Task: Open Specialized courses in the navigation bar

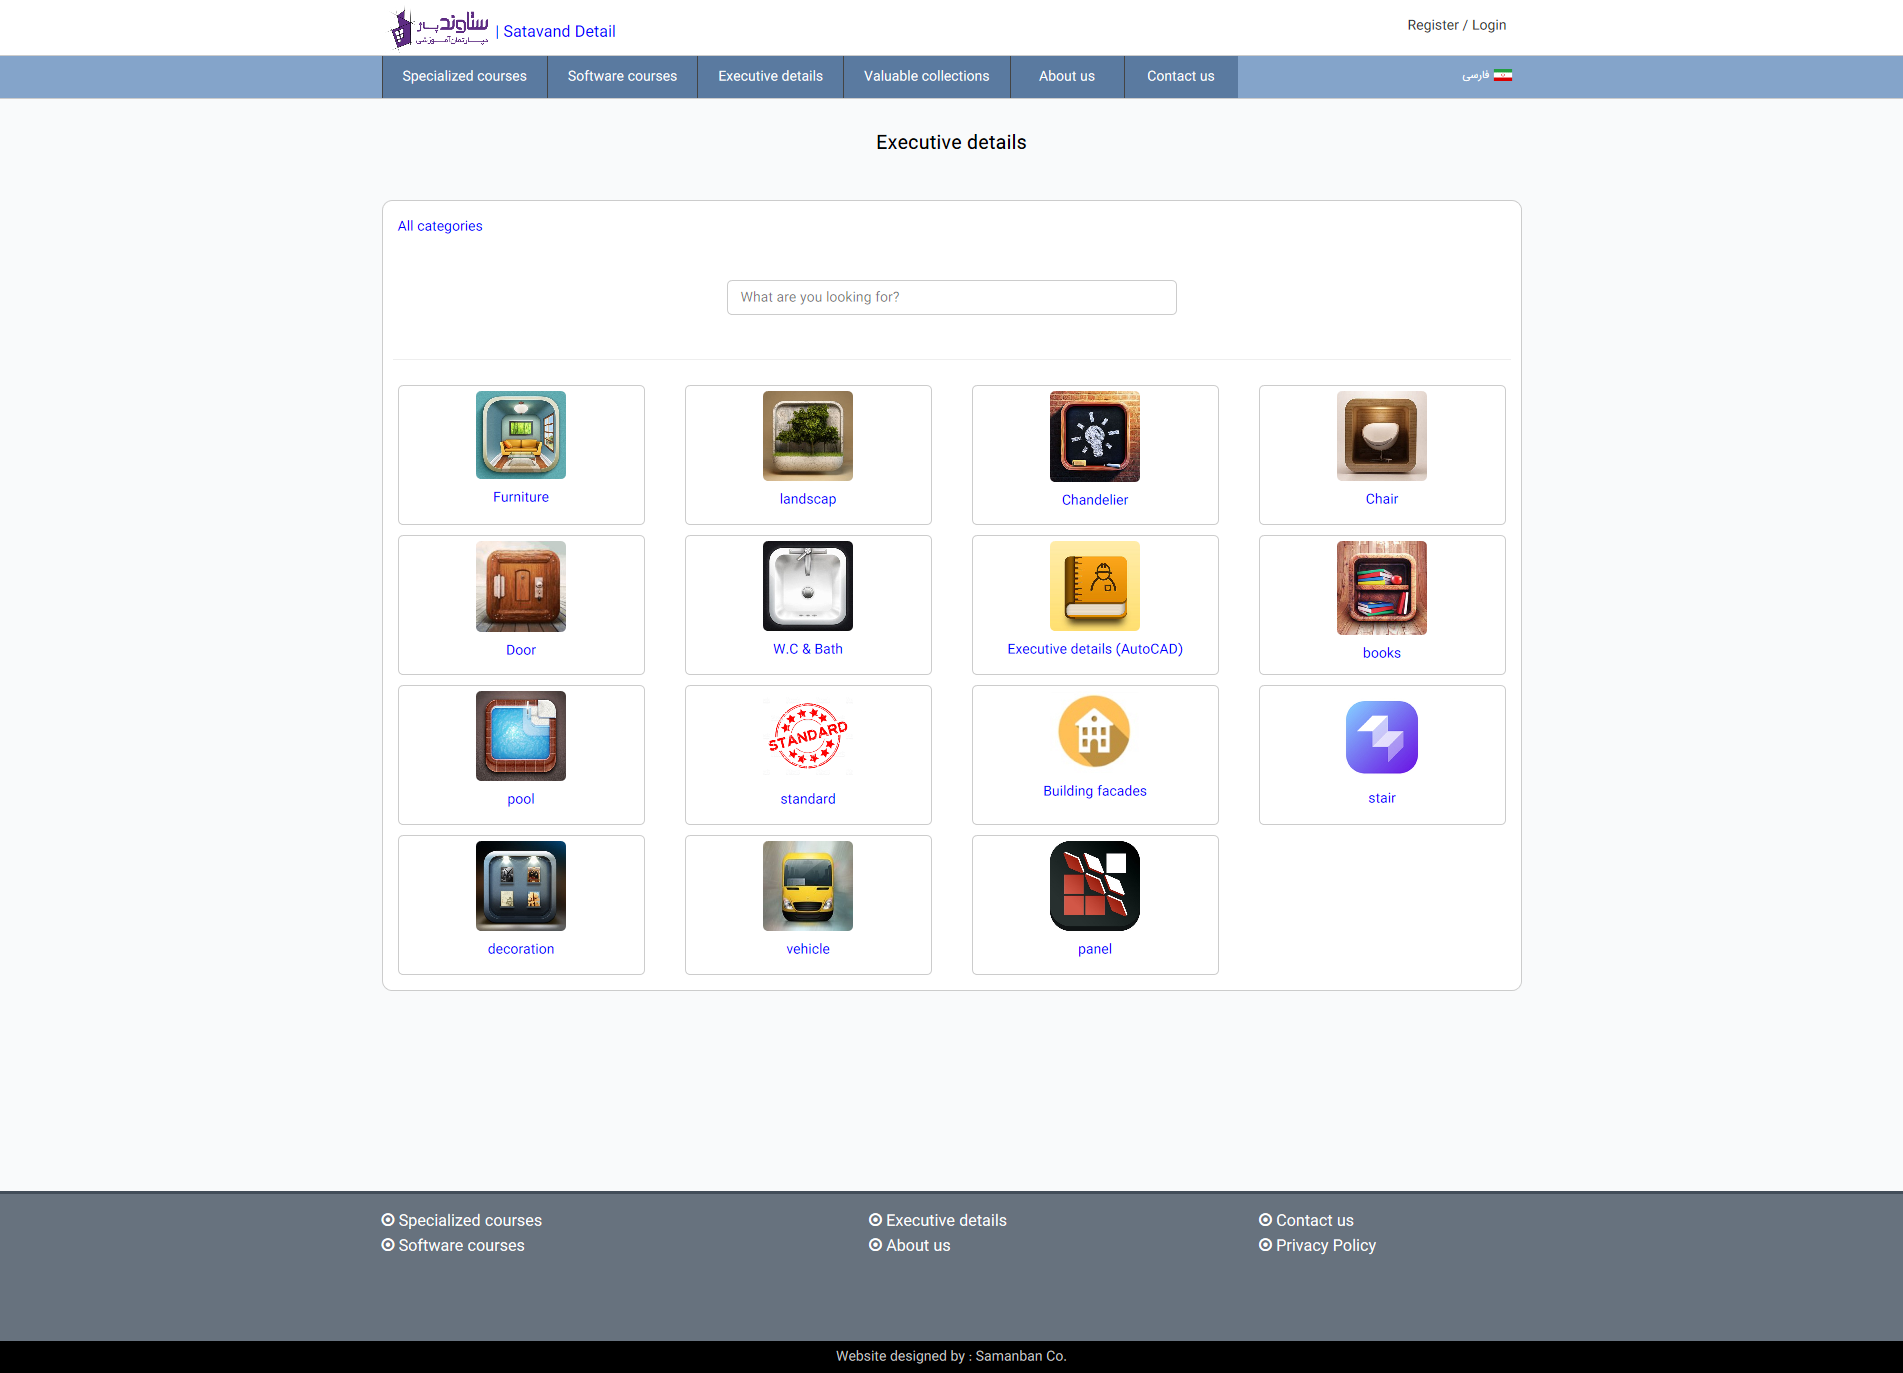Action: click(x=464, y=76)
